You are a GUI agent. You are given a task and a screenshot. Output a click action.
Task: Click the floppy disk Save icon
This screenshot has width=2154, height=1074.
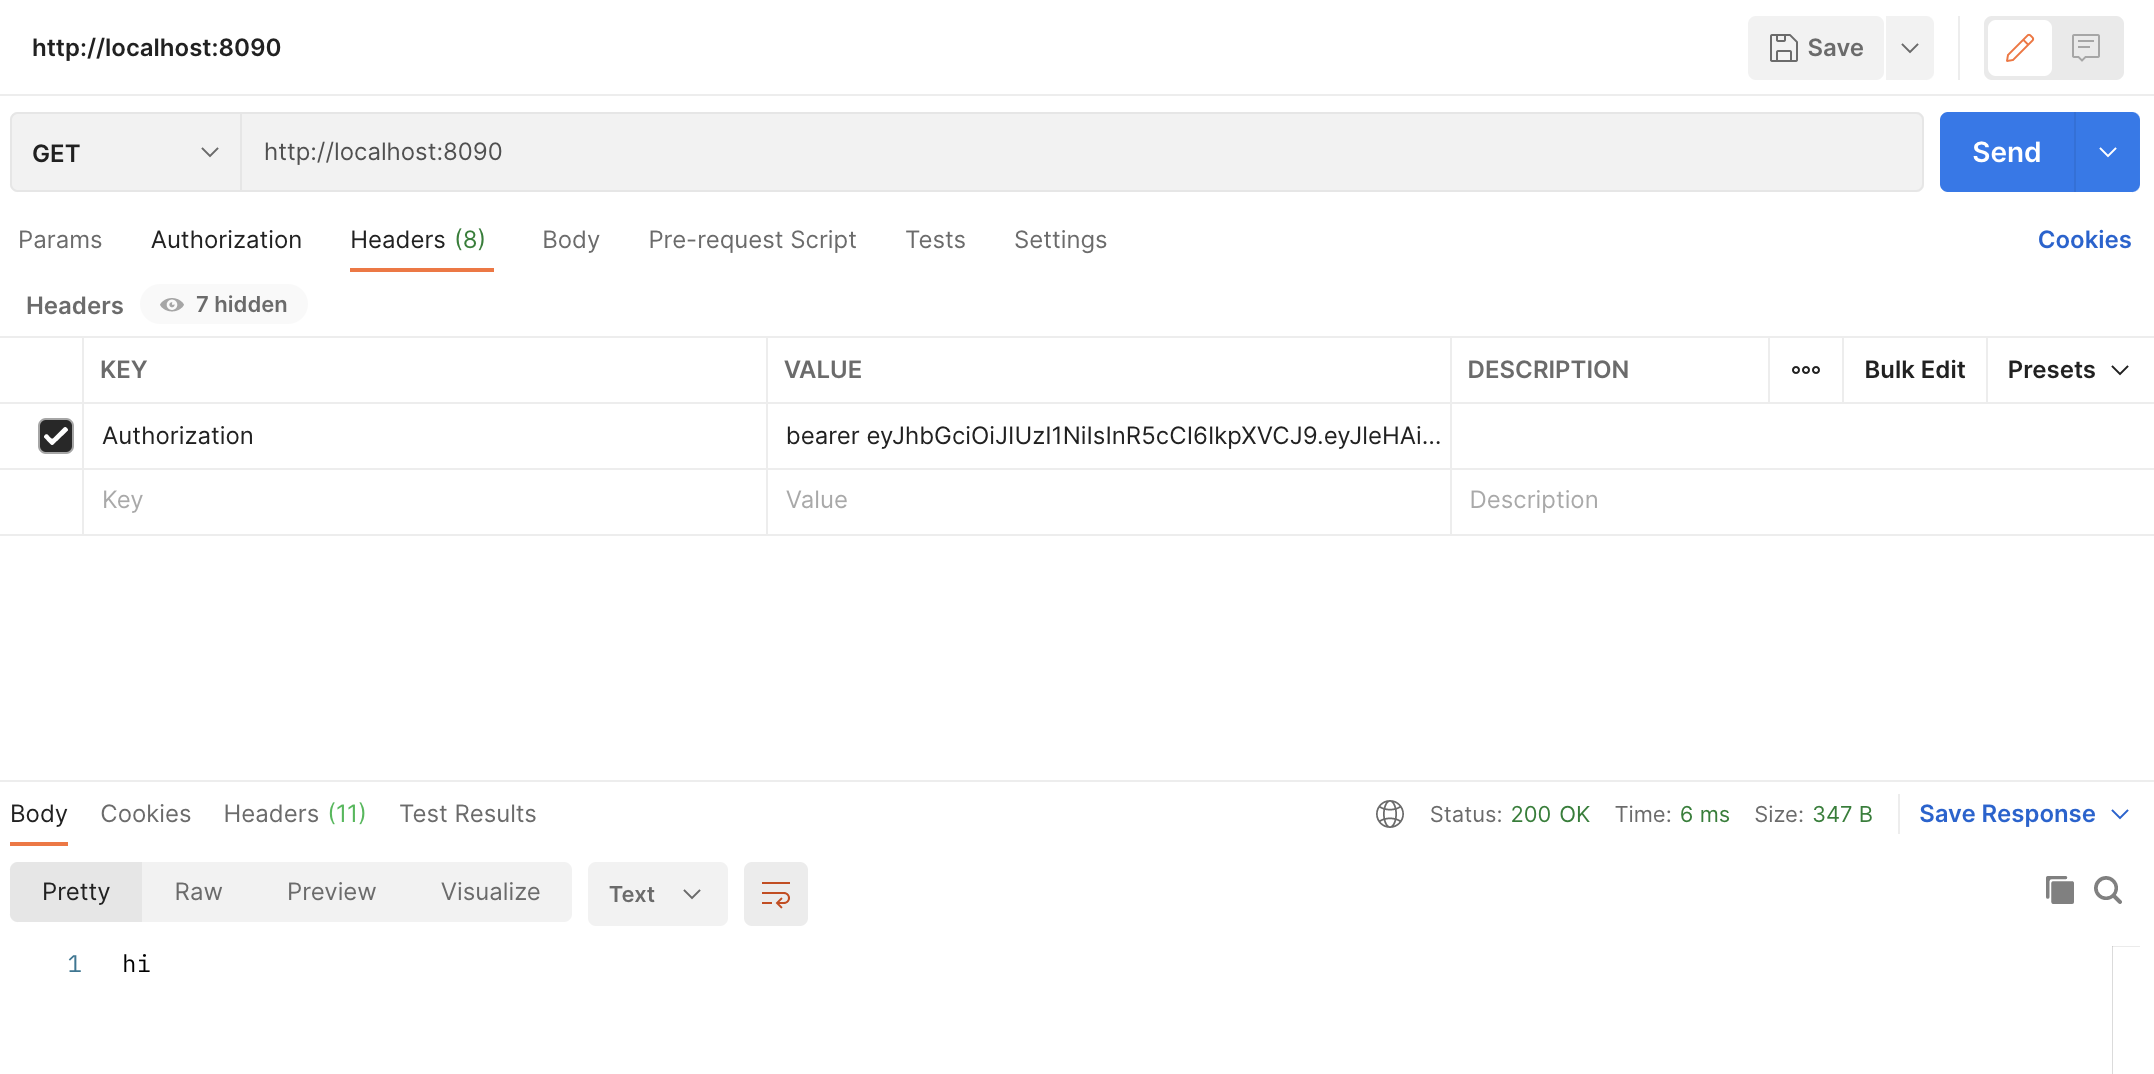click(x=1786, y=47)
